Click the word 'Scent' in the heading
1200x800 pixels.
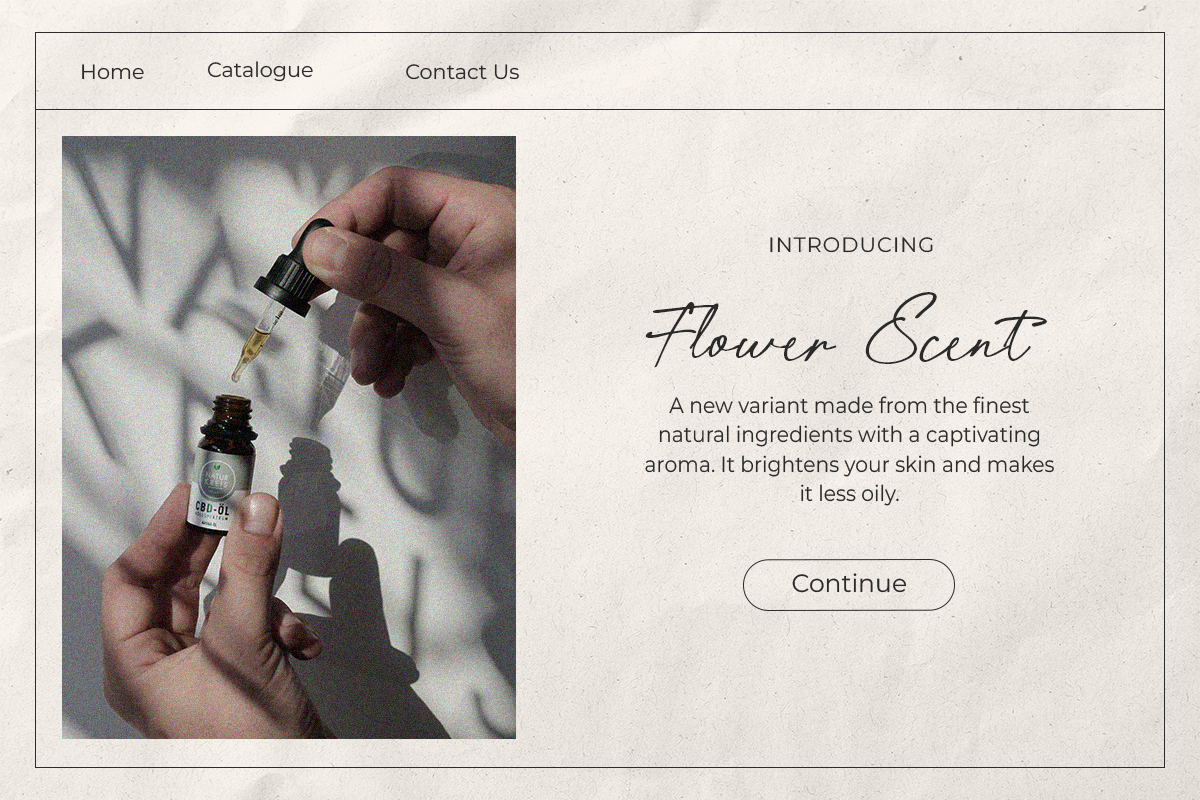coord(955,331)
